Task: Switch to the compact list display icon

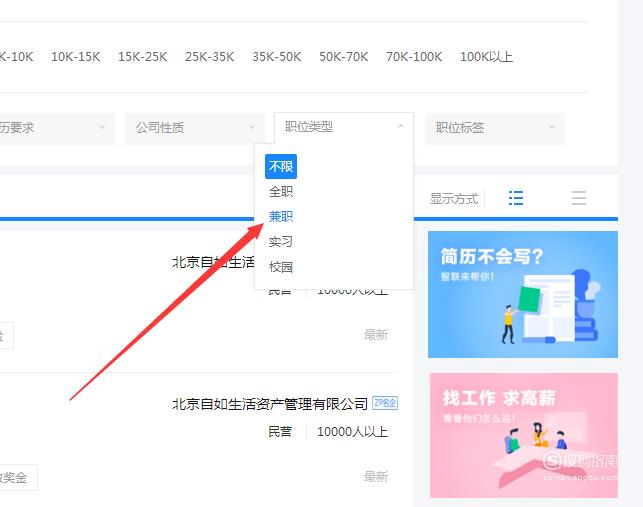Action: coord(579,198)
